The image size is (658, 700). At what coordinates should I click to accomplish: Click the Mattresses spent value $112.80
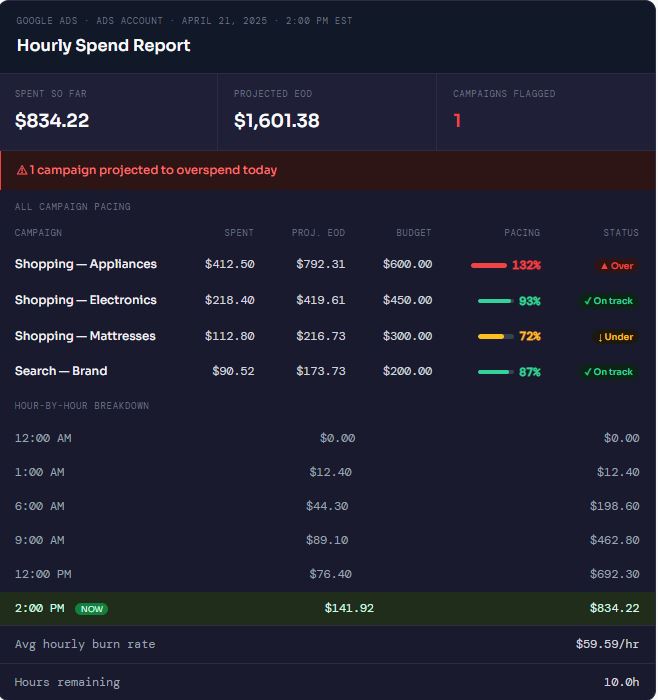pos(229,336)
